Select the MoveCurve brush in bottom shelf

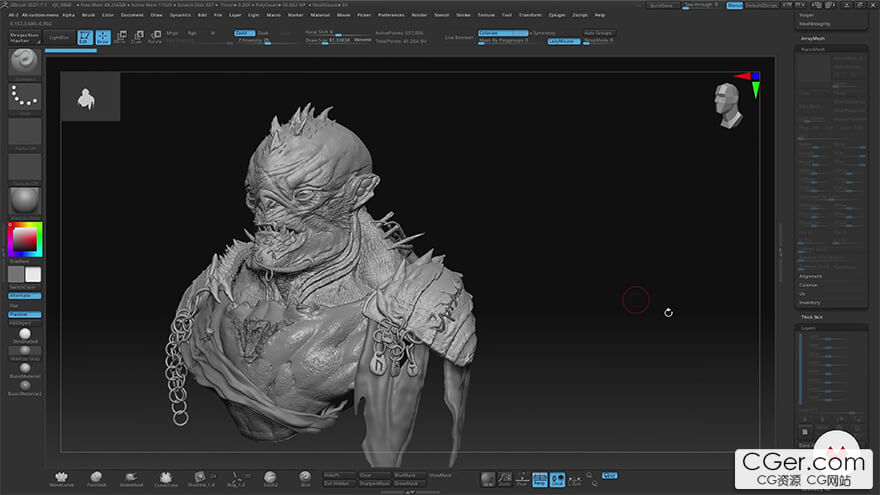[61, 479]
